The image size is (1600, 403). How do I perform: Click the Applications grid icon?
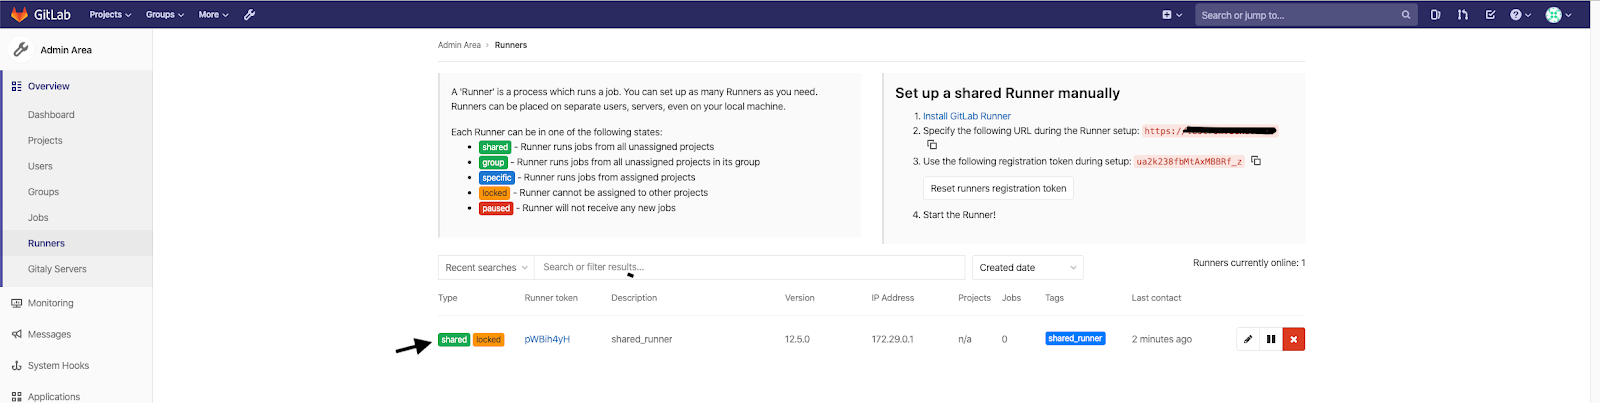tap(16, 396)
